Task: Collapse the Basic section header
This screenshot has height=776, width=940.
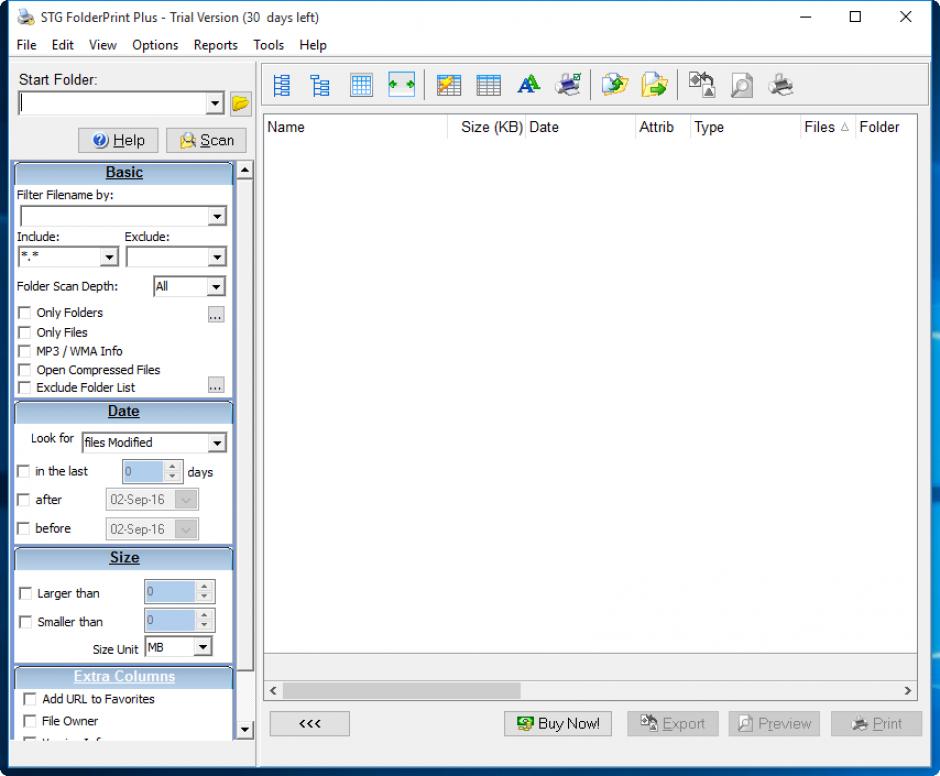Action: pyautogui.click(x=123, y=173)
